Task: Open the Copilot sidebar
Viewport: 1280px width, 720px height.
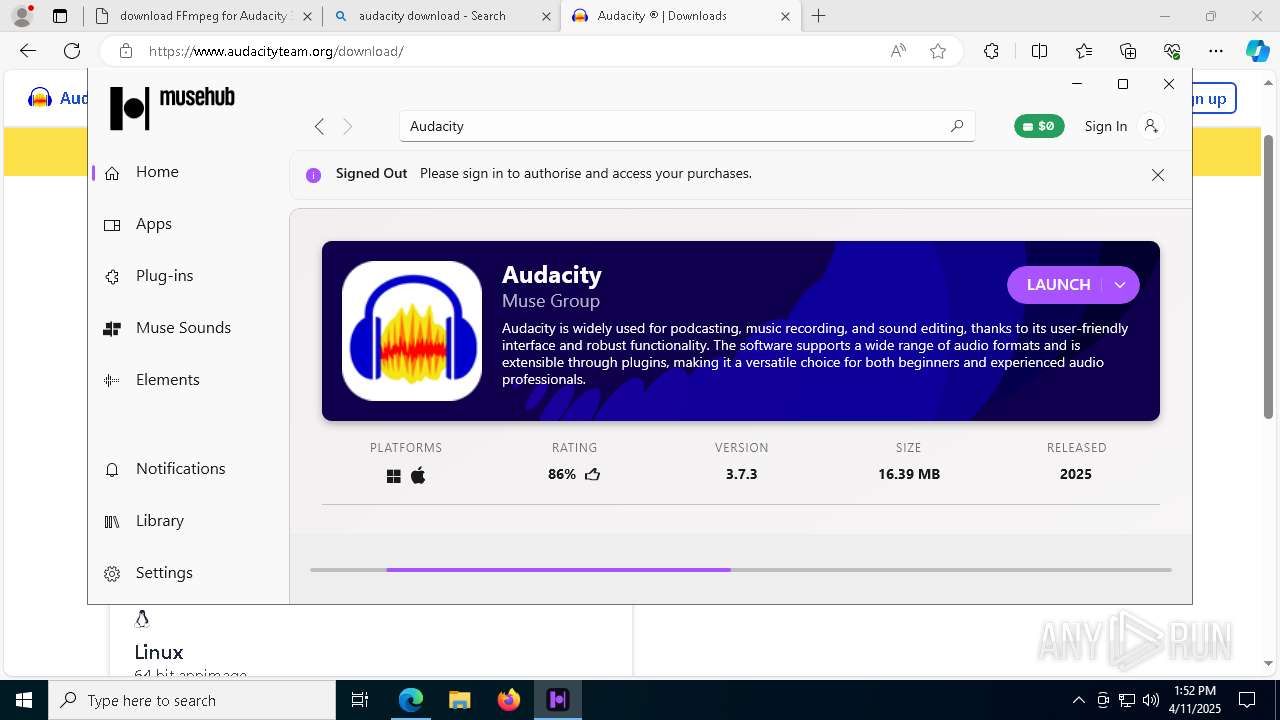Action: [x=1257, y=51]
